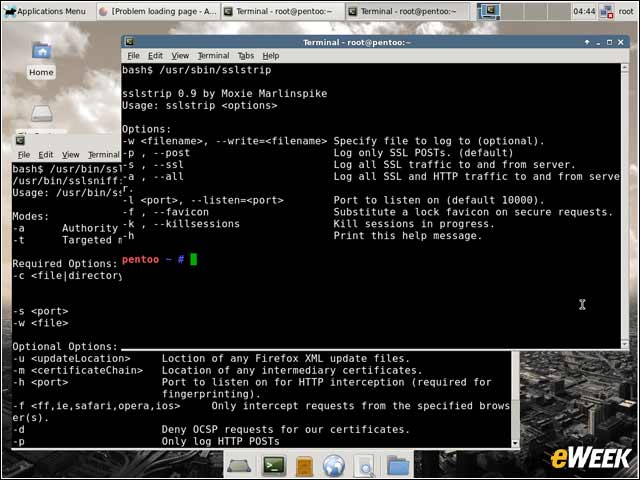Click the root user label in panel
The height and width of the screenshot is (480, 640).
coord(626,11)
